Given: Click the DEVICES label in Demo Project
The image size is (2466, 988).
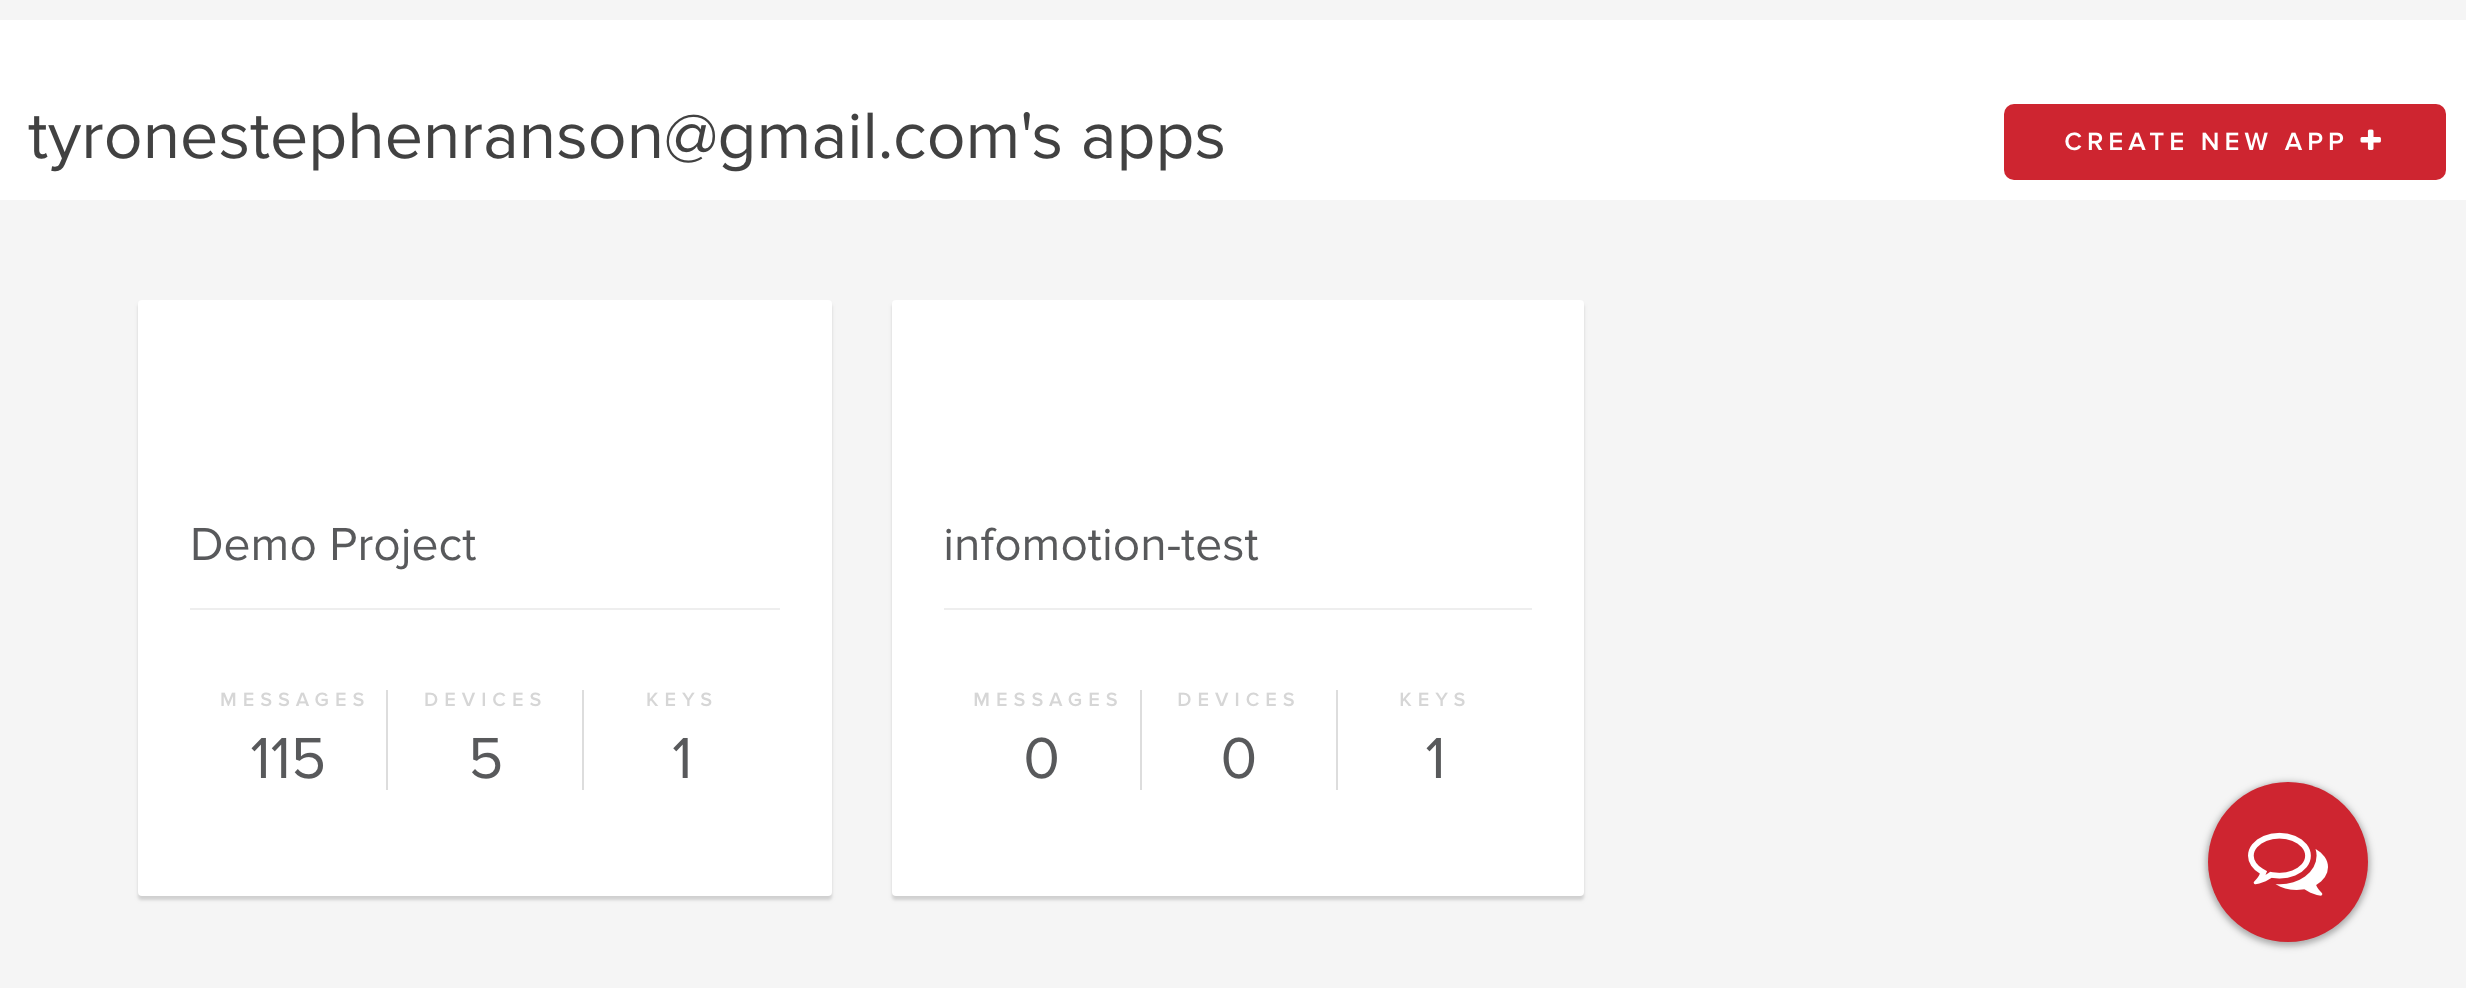Looking at the screenshot, I should [x=485, y=700].
